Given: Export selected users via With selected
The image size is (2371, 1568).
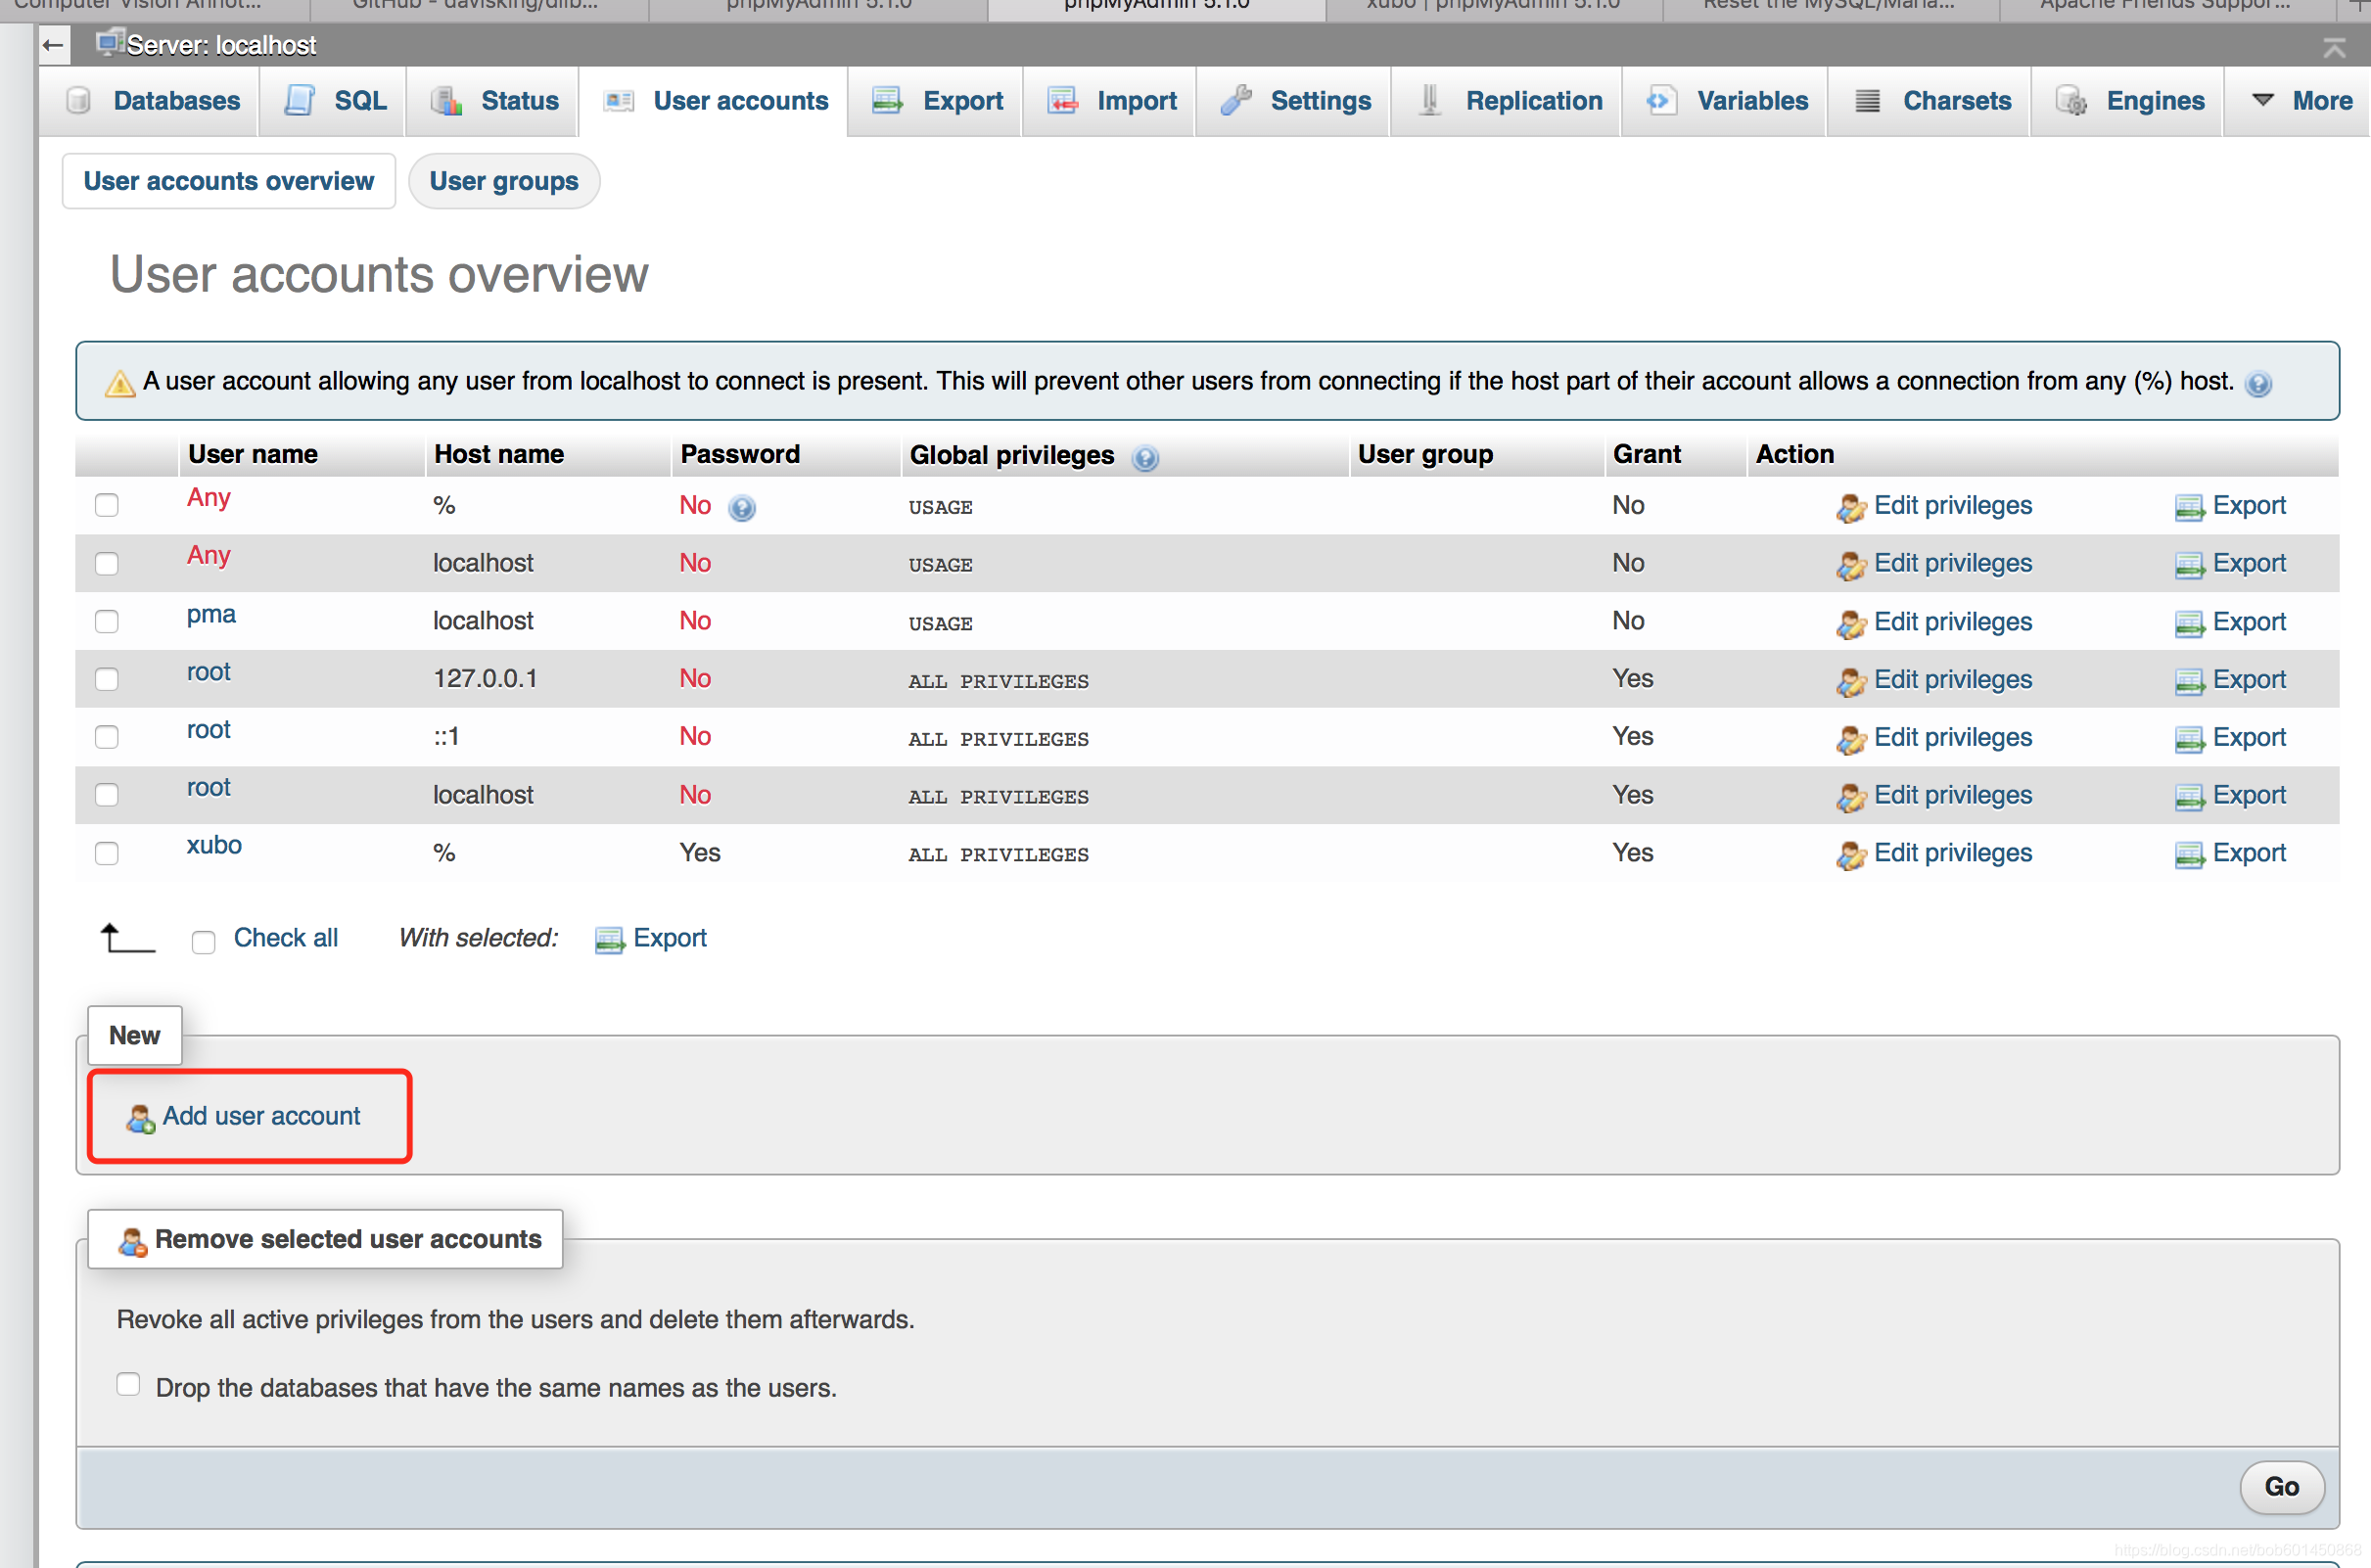Looking at the screenshot, I should (668, 938).
